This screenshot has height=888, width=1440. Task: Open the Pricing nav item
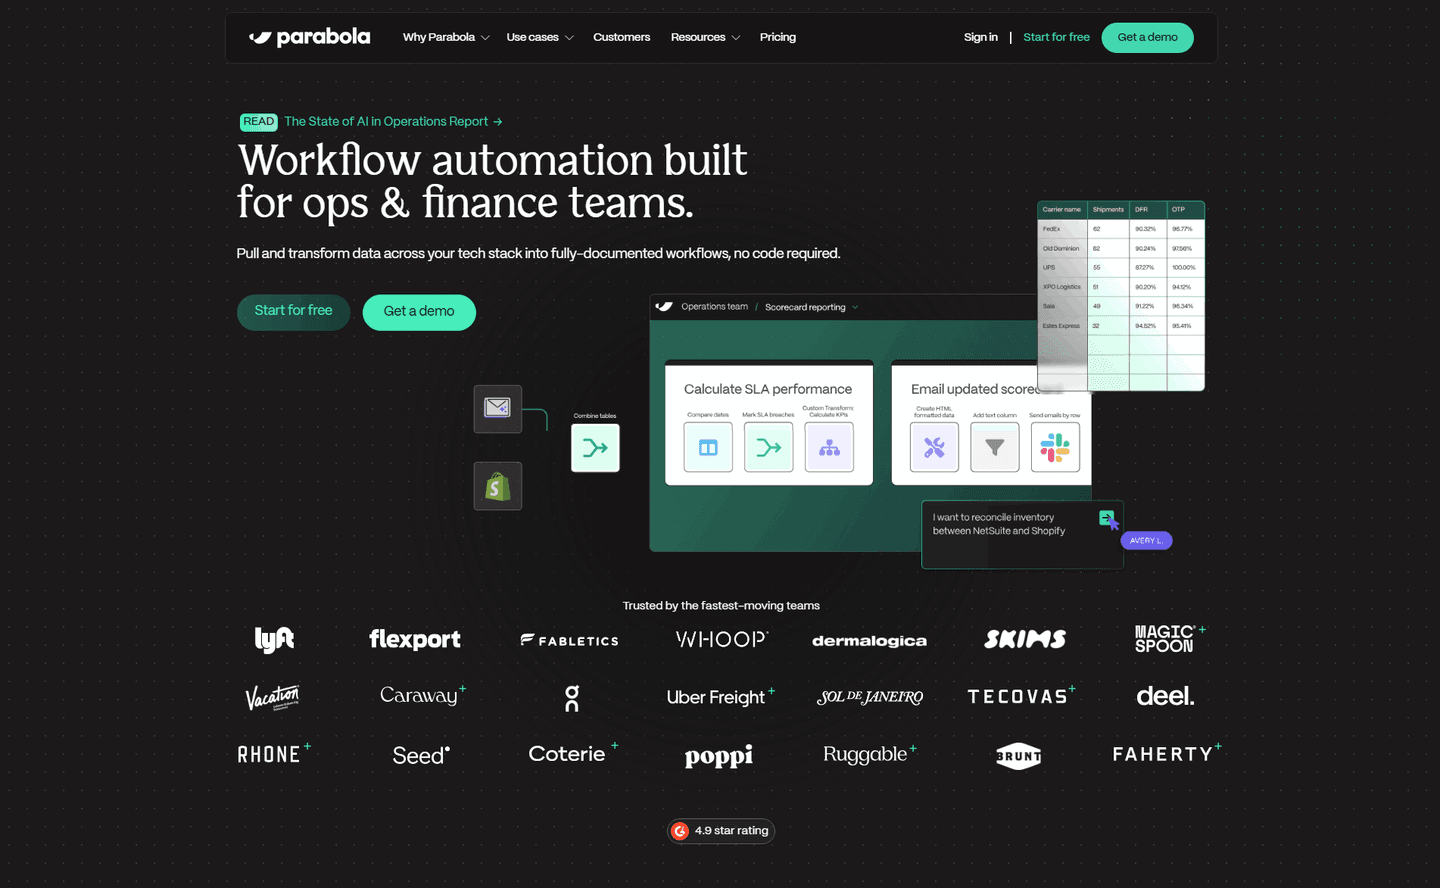click(778, 37)
